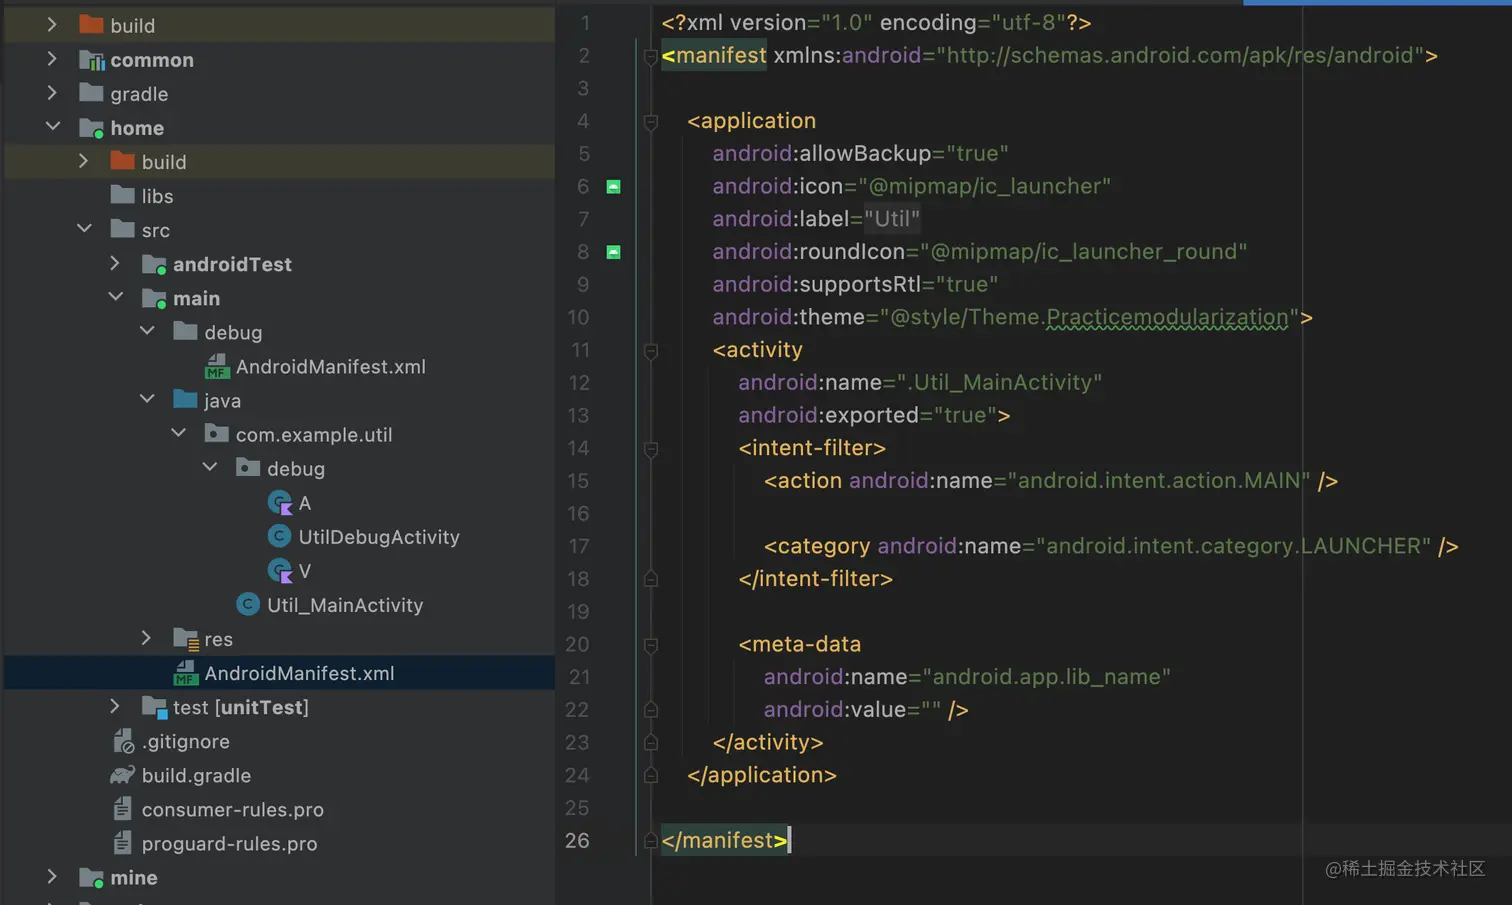Select the libs folder row

(x=280, y=195)
